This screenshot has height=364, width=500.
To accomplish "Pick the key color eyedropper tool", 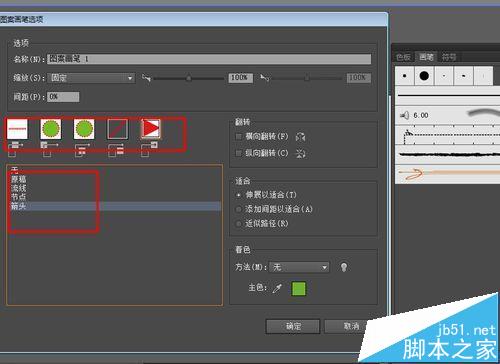I will point(277,288).
